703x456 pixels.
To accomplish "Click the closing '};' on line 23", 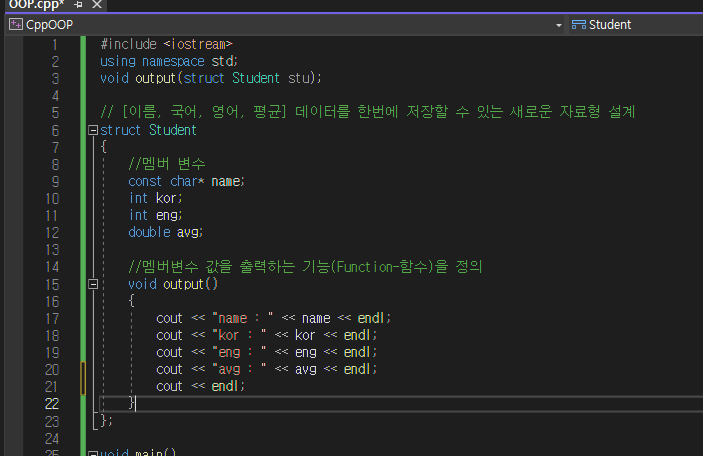I will pyautogui.click(x=106, y=421).
